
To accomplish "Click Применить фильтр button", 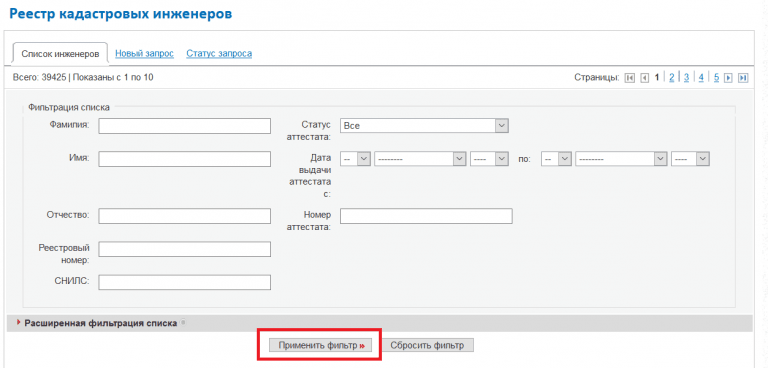I will coord(320,345).
